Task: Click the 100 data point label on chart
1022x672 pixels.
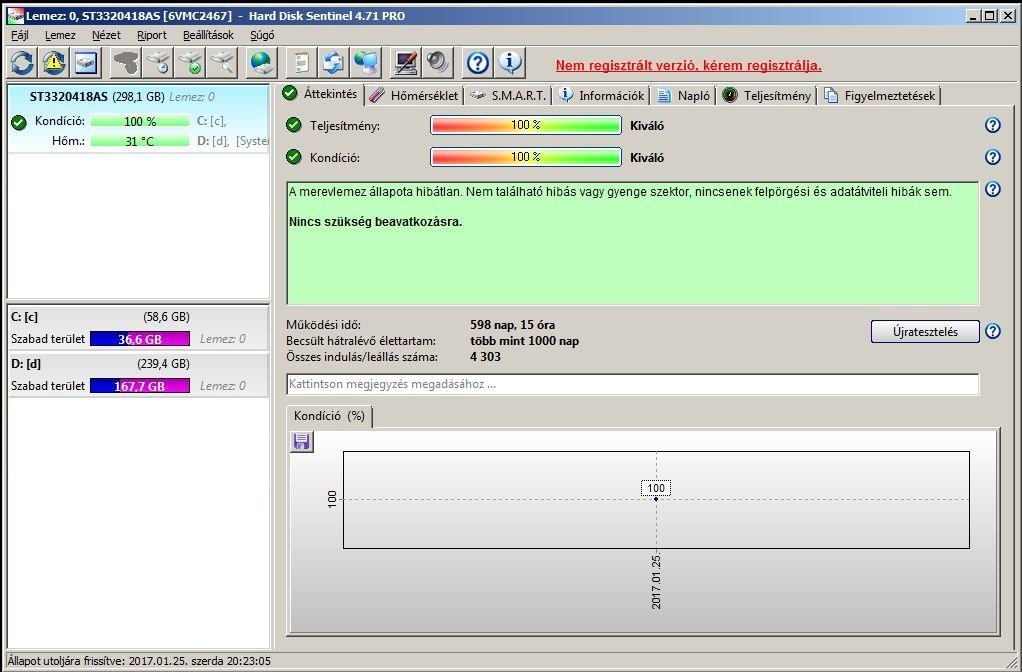Action: pyautogui.click(x=656, y=488)
